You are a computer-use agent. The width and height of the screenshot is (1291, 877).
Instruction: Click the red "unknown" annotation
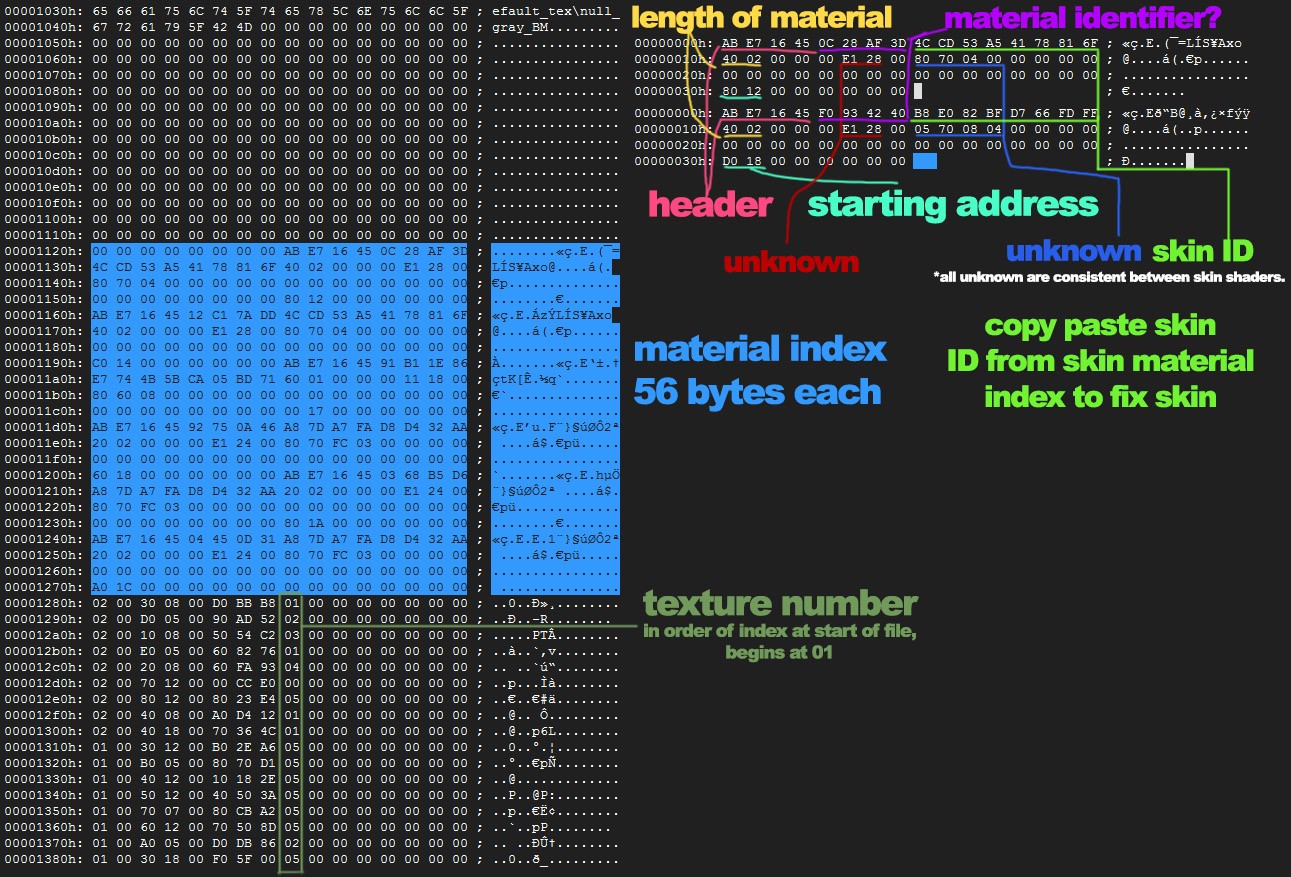pos(790,262)
